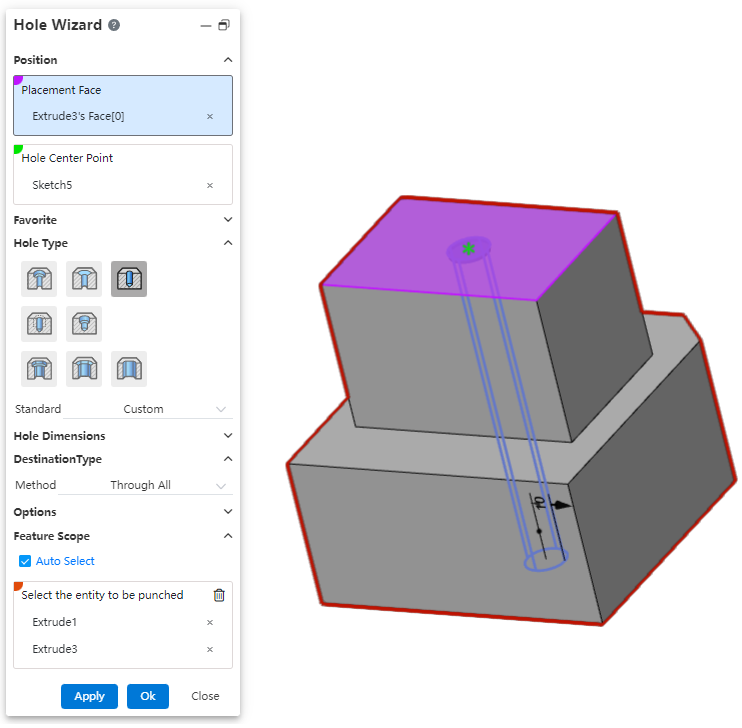The height and width of the screenshot is (728, 742).
Task: Remove Extrude1 from the punched entity list
Action: pos(209,622)
